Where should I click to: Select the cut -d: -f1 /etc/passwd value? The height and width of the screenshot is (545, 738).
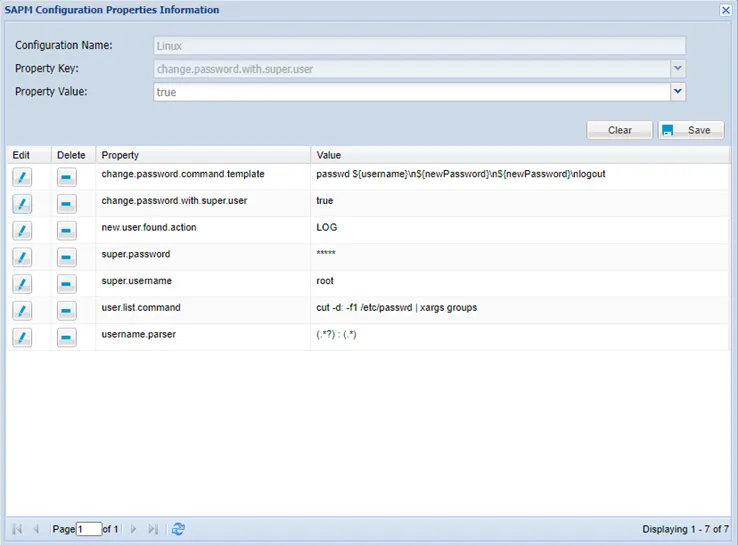point(396,308)
